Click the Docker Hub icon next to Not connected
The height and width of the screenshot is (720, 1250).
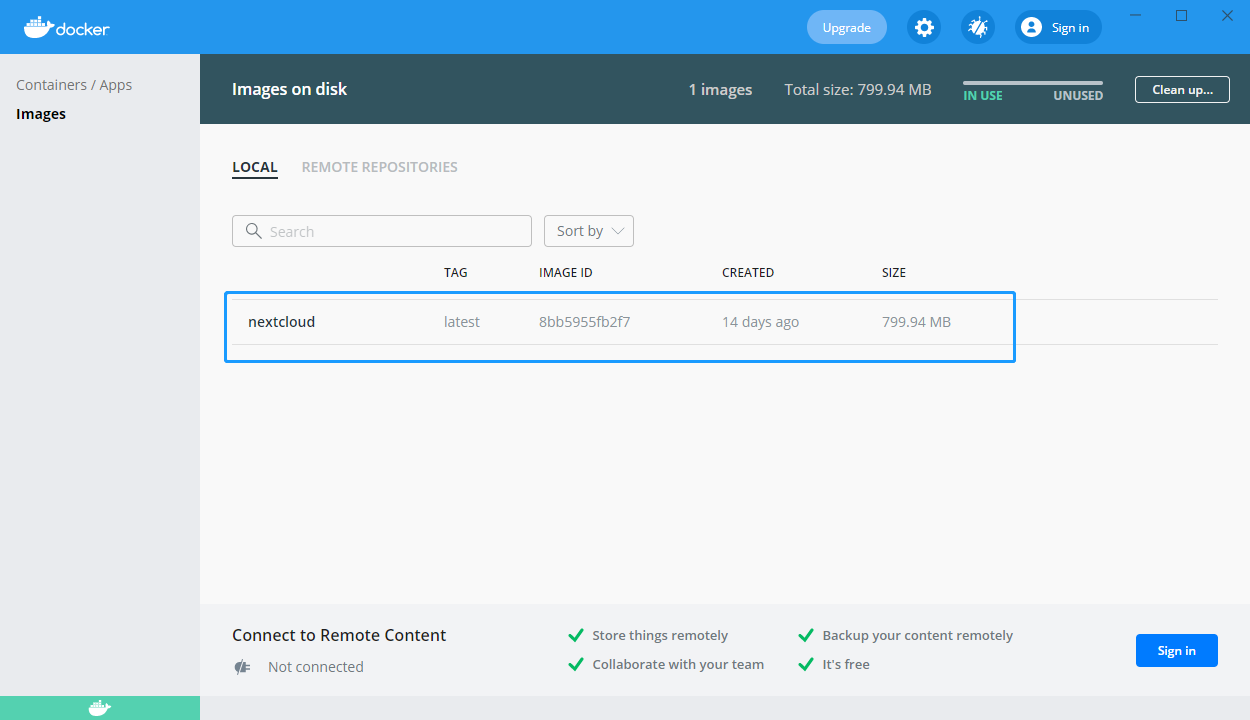[242, 667]
